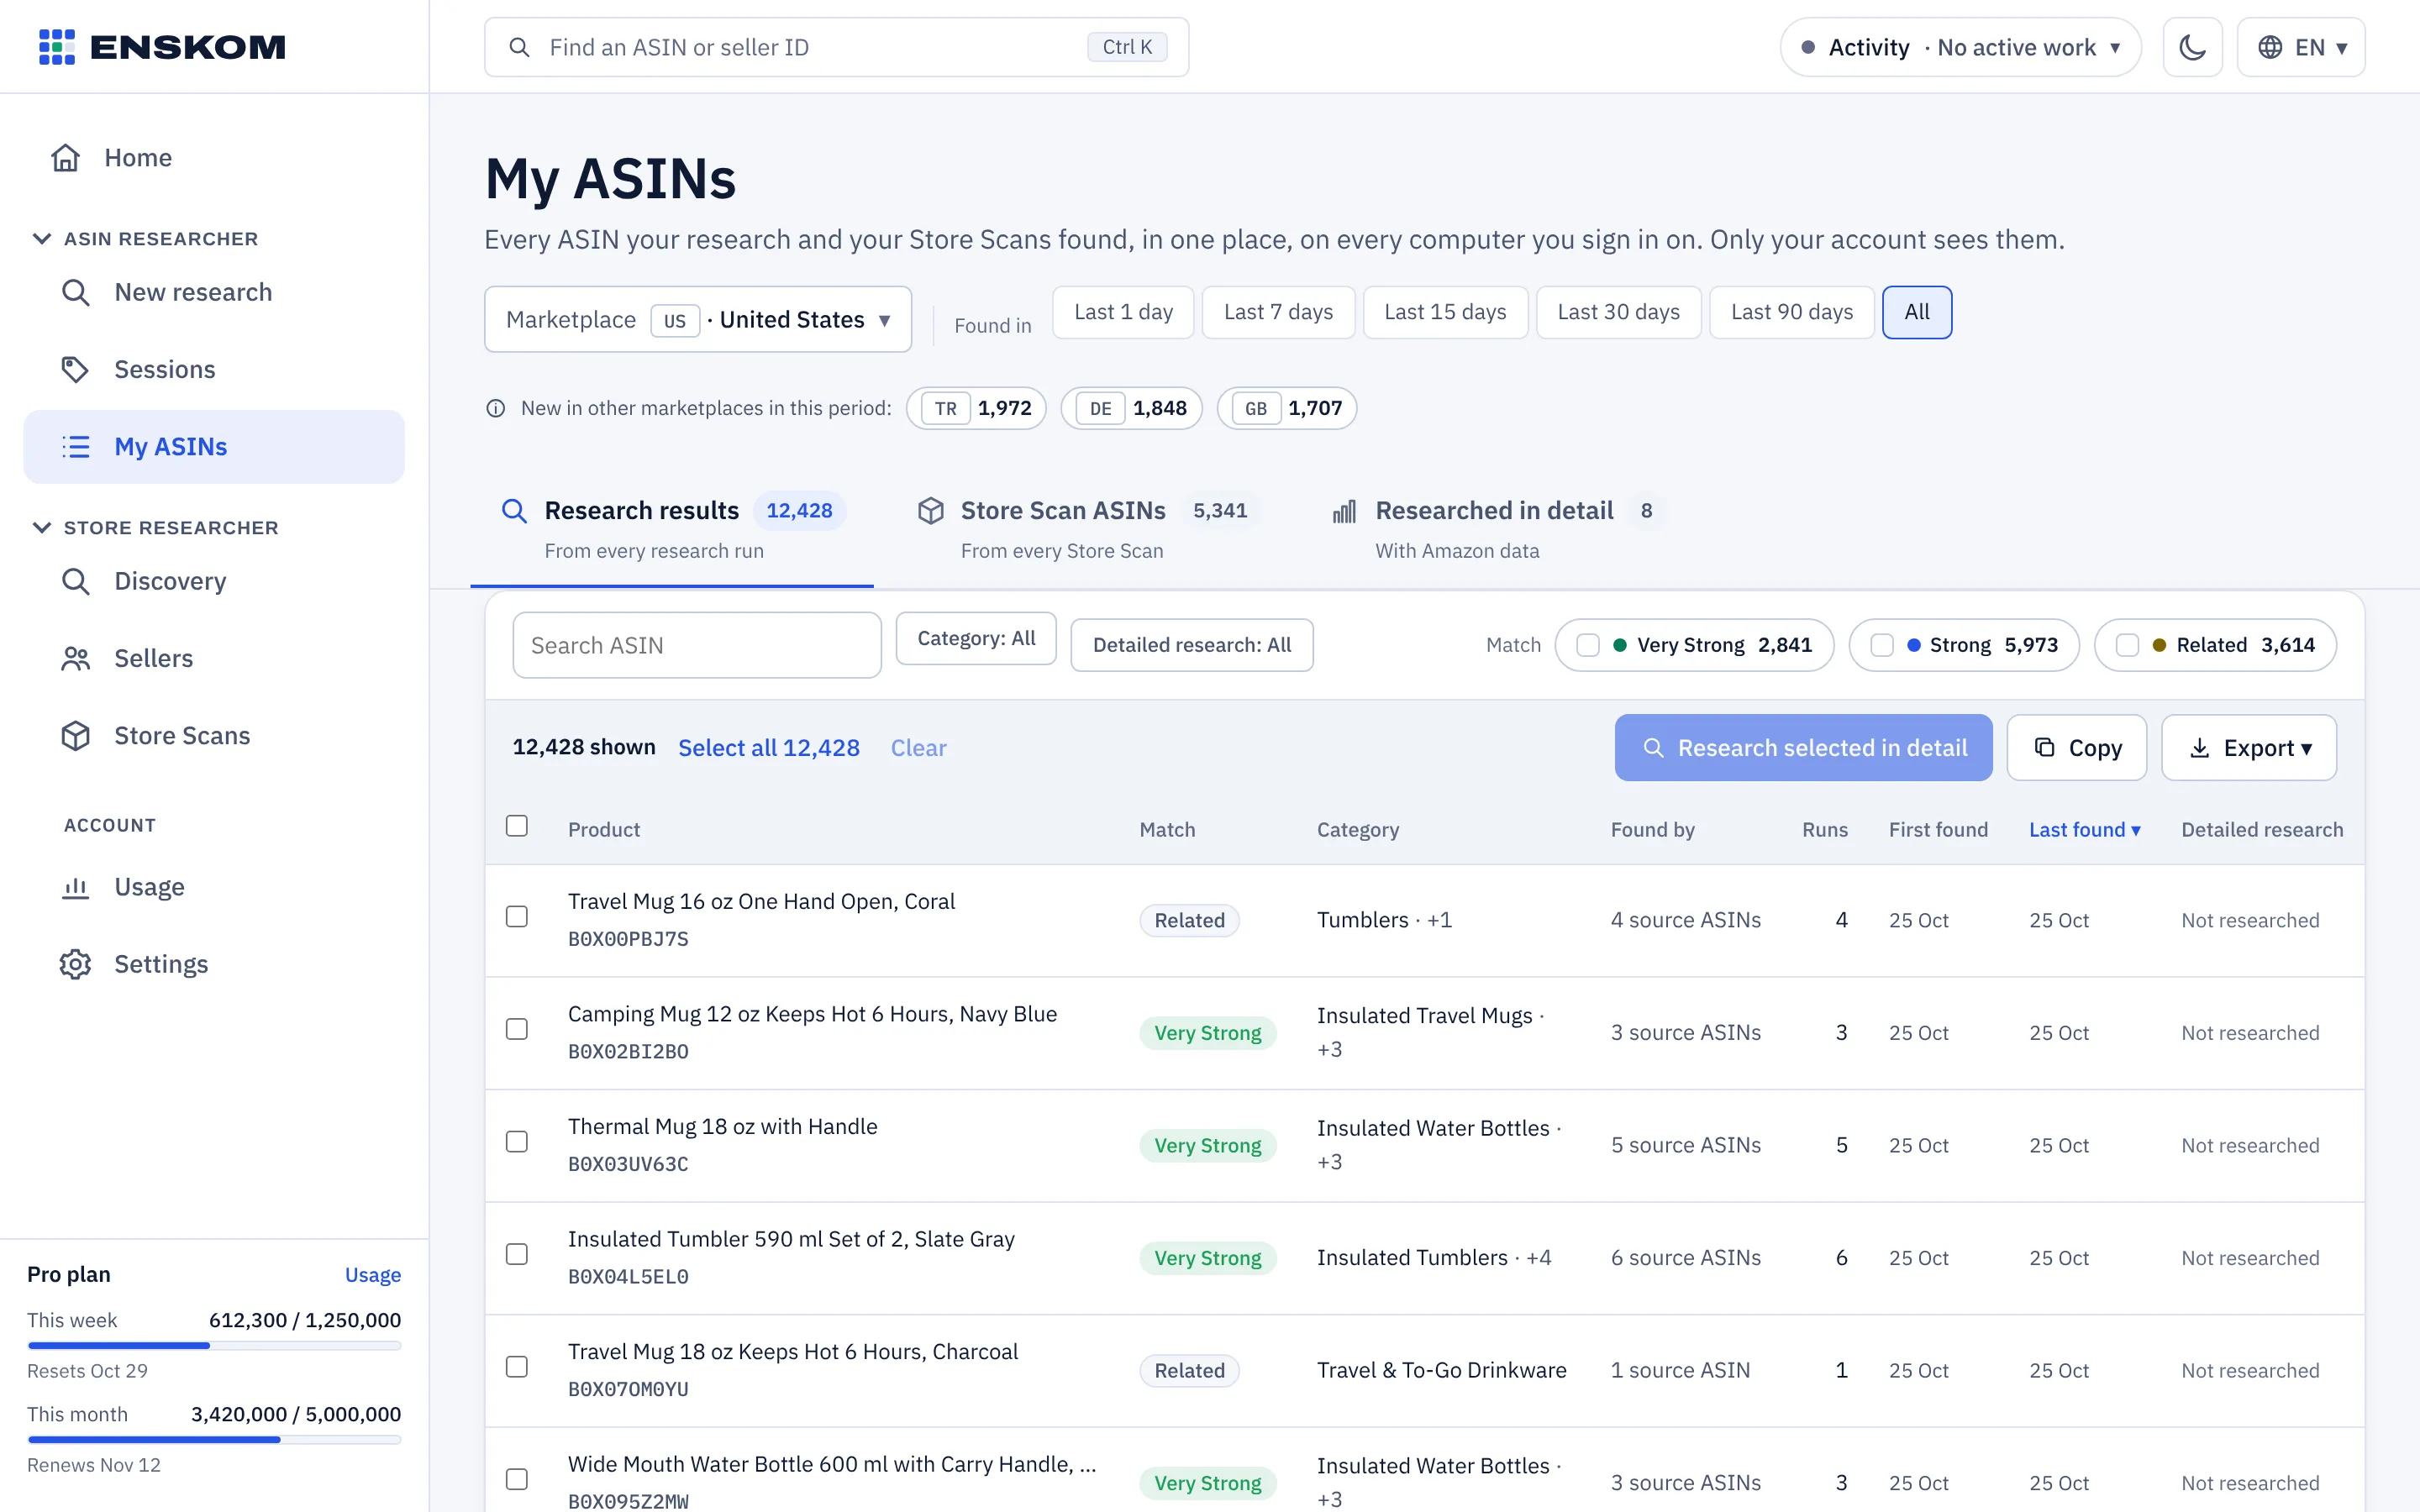Open the Detailed research: All filter
The image size is (2420, 1512).
pos(1192,645)
